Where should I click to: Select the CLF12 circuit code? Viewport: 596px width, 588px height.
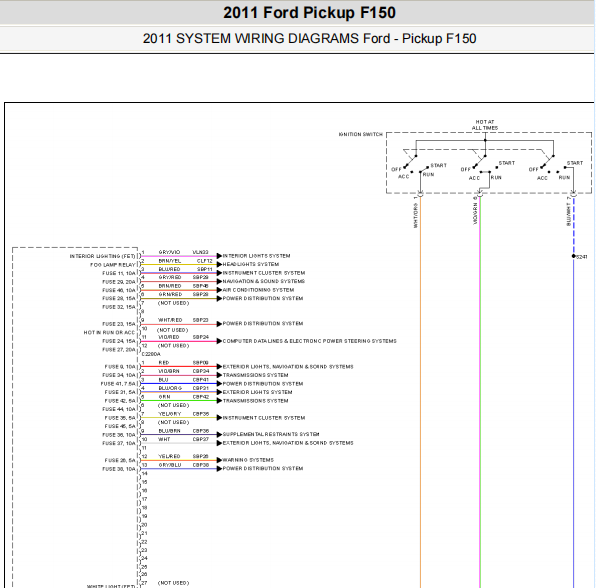pyautogui.click(x=204, y=261)
